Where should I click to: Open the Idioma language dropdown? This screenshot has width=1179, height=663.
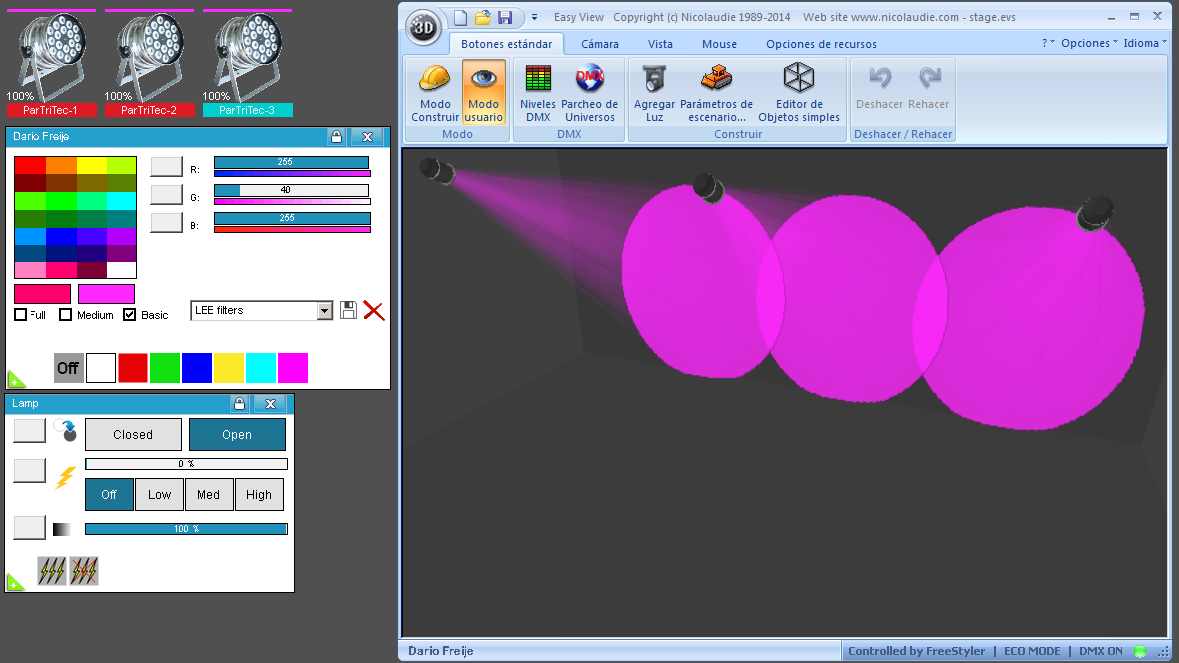coord(1145,43)
